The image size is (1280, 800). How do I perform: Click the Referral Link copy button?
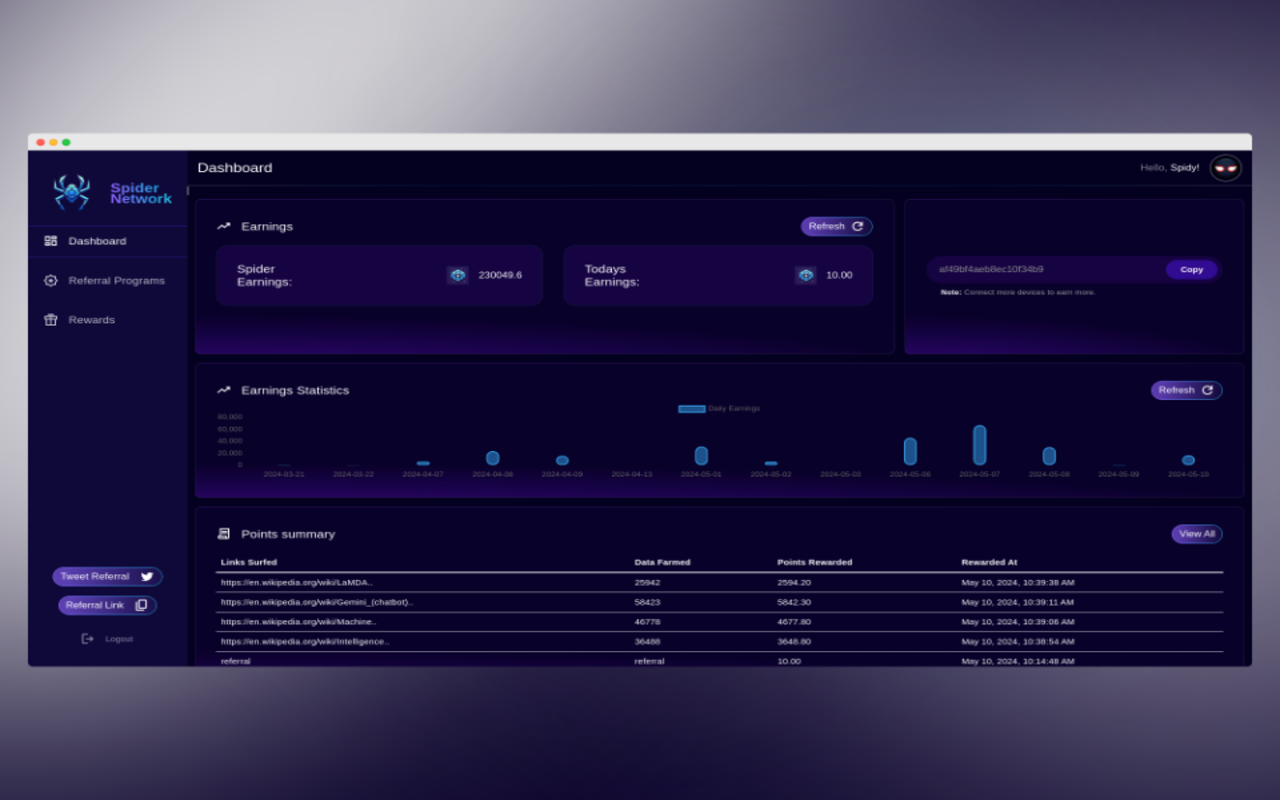(x=107, y=605)
